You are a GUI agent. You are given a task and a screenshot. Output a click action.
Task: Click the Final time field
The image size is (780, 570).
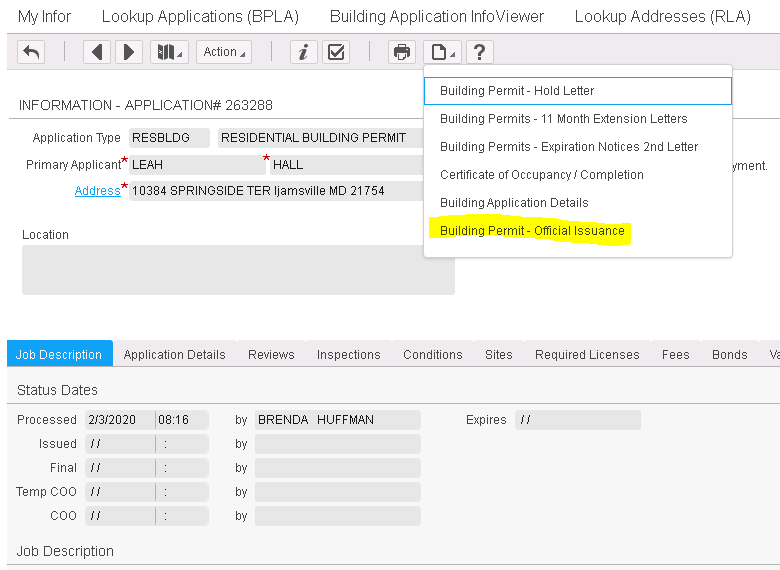tap(182, 468)
